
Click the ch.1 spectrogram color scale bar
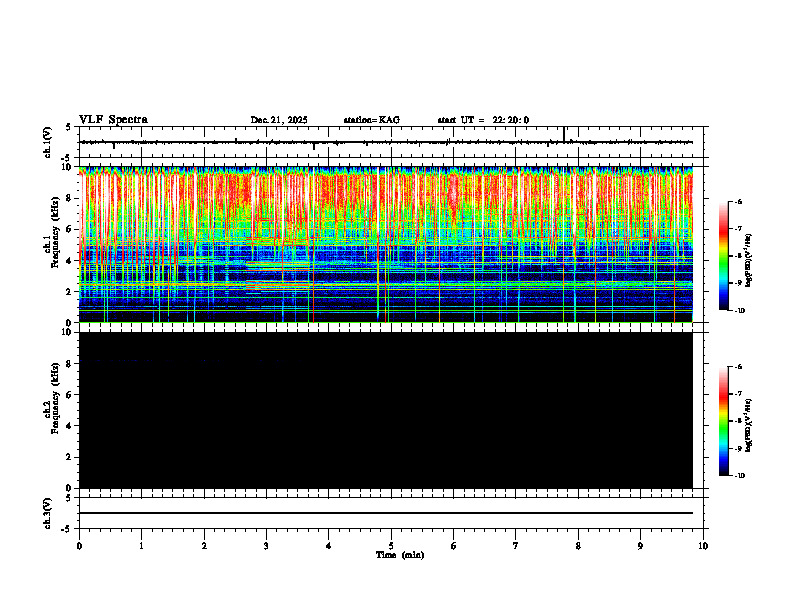(724, 256)
